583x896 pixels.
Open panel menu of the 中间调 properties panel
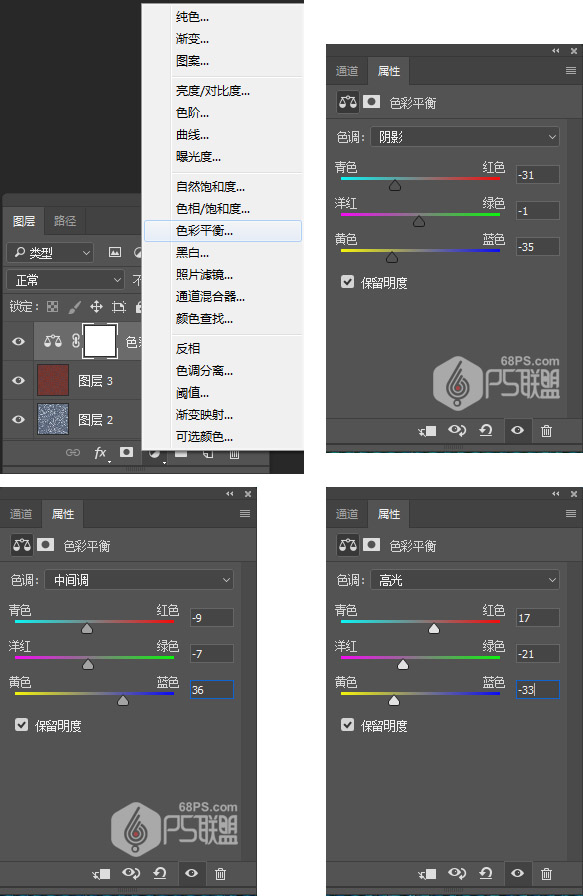(245, 514)
